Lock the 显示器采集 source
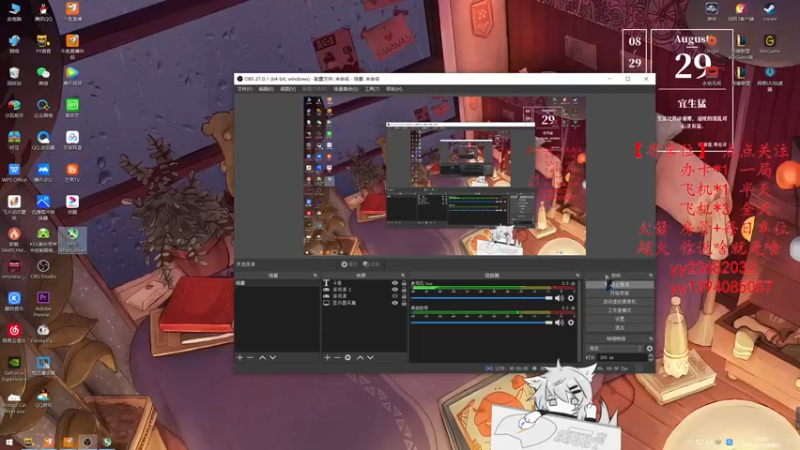 coord(404,303)
